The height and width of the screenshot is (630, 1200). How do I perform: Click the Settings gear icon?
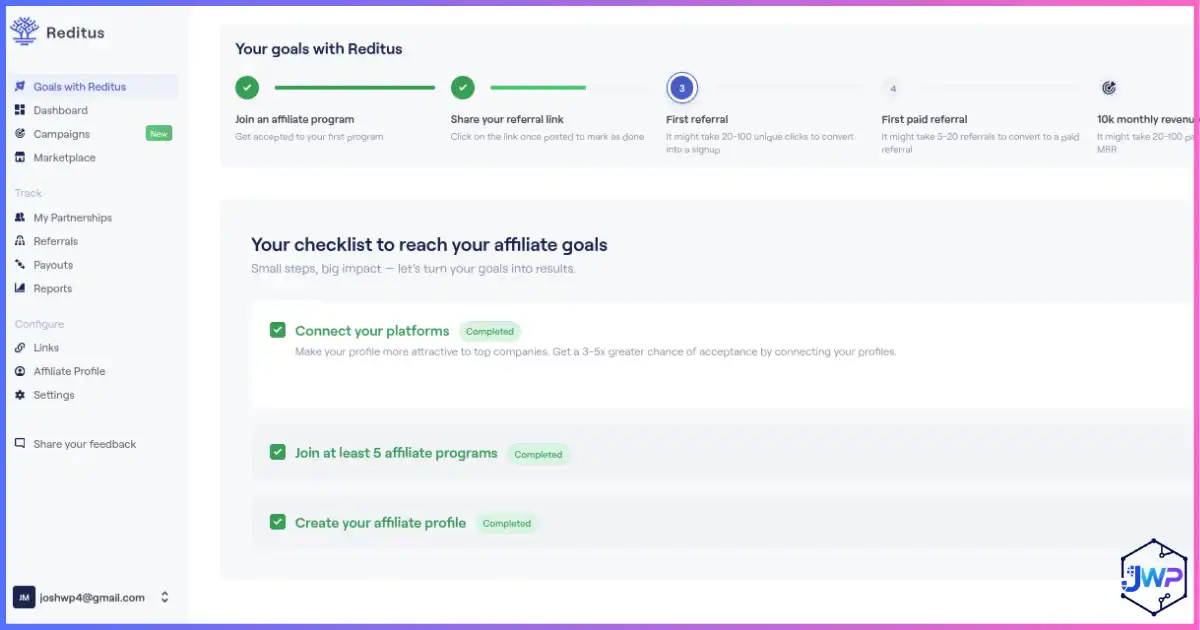coord(20,395)
